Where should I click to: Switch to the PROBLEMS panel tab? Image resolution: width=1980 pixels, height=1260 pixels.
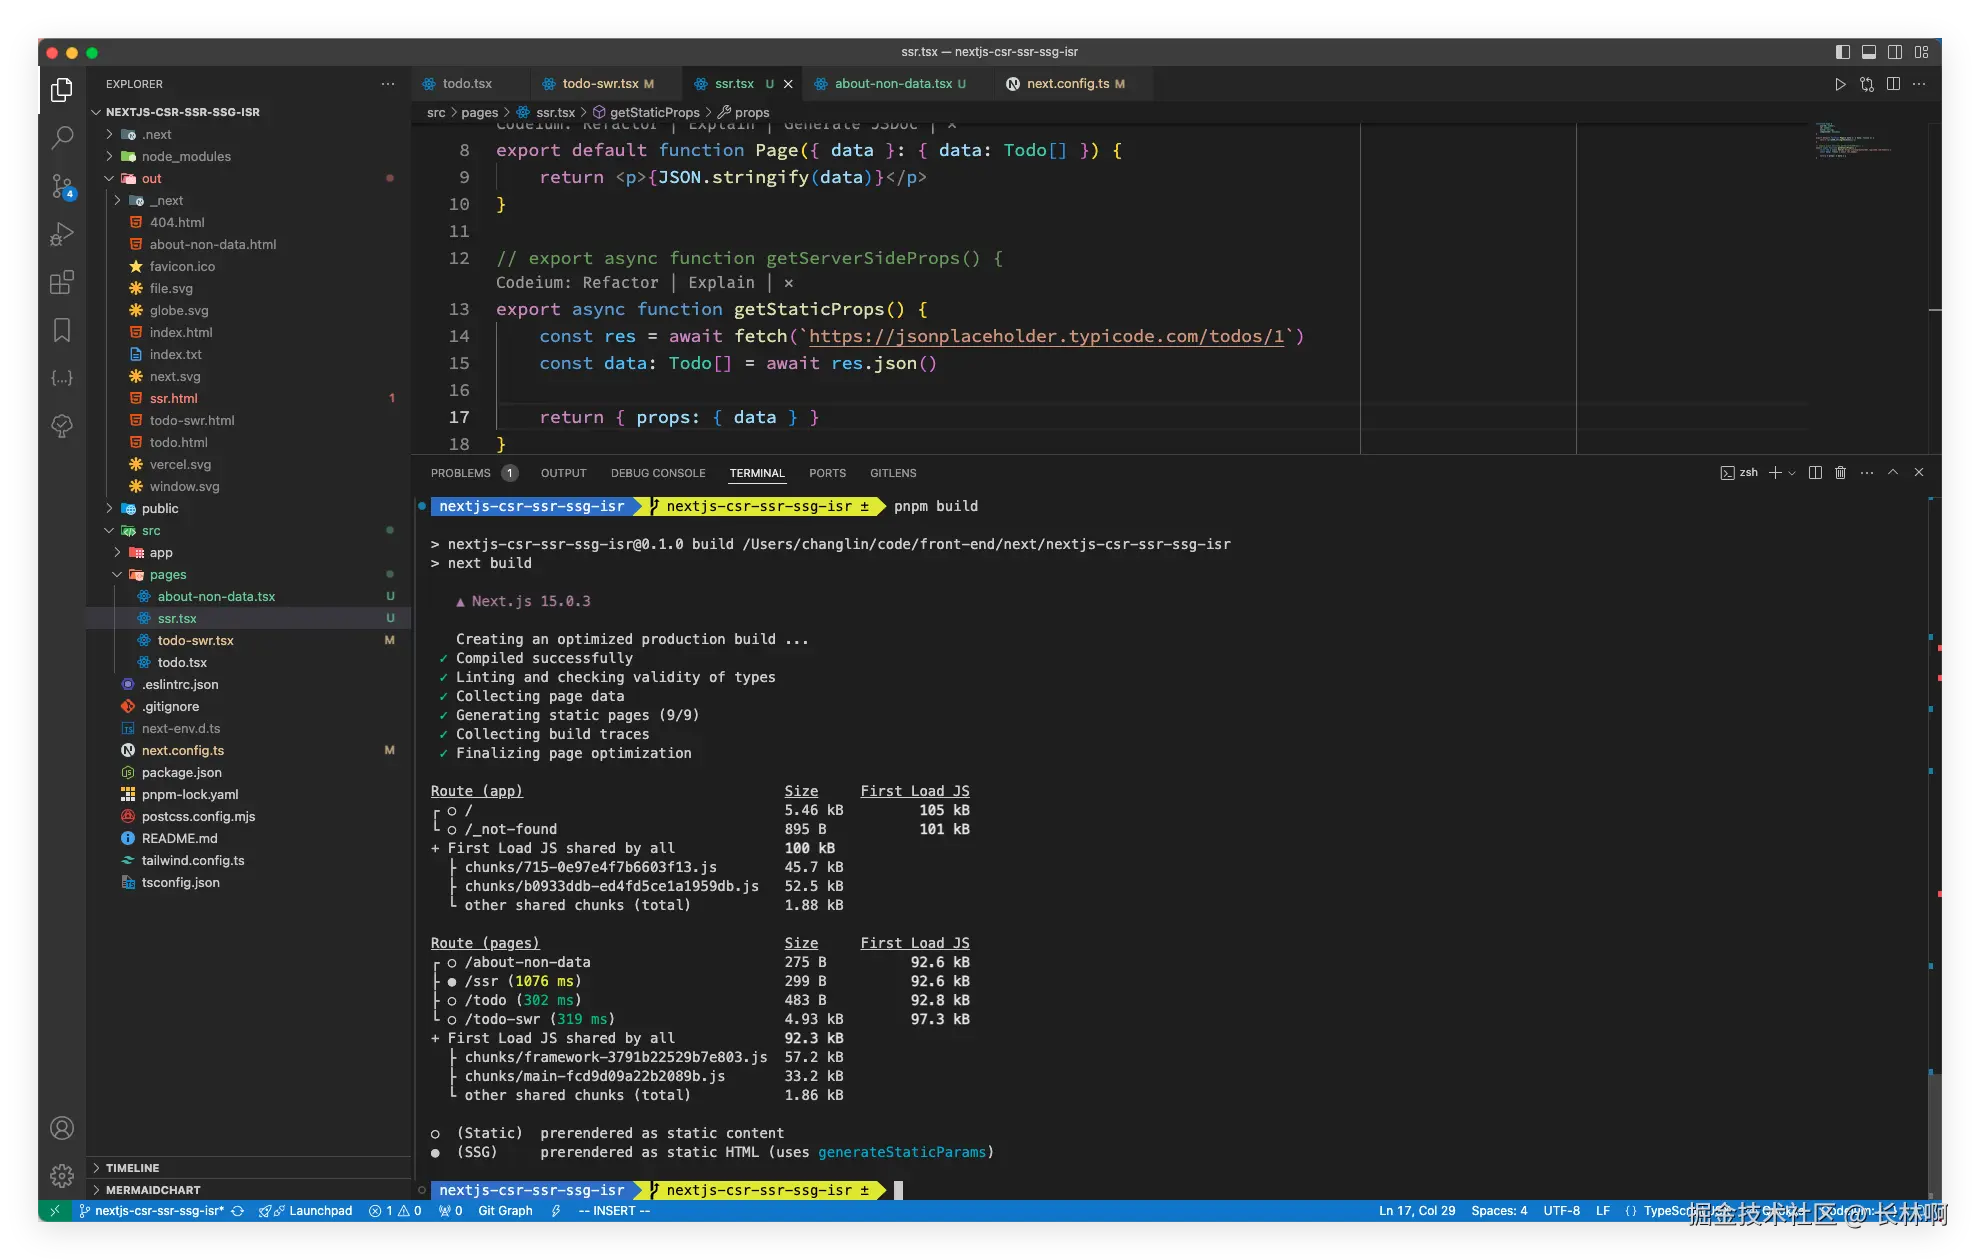tap(461, 473)
